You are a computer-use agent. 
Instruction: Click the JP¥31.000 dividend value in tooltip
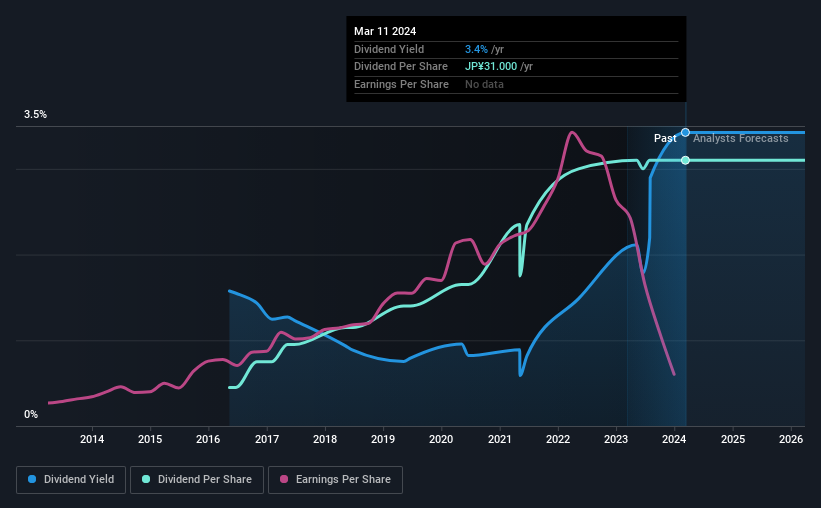pos(491,67)
